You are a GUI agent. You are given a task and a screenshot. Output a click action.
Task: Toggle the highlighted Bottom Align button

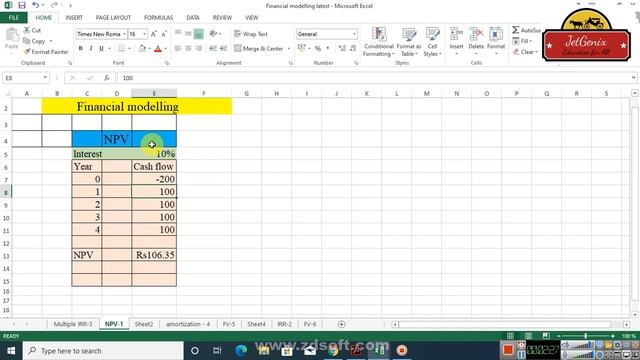pyautogui.click(x=198, y=33)
